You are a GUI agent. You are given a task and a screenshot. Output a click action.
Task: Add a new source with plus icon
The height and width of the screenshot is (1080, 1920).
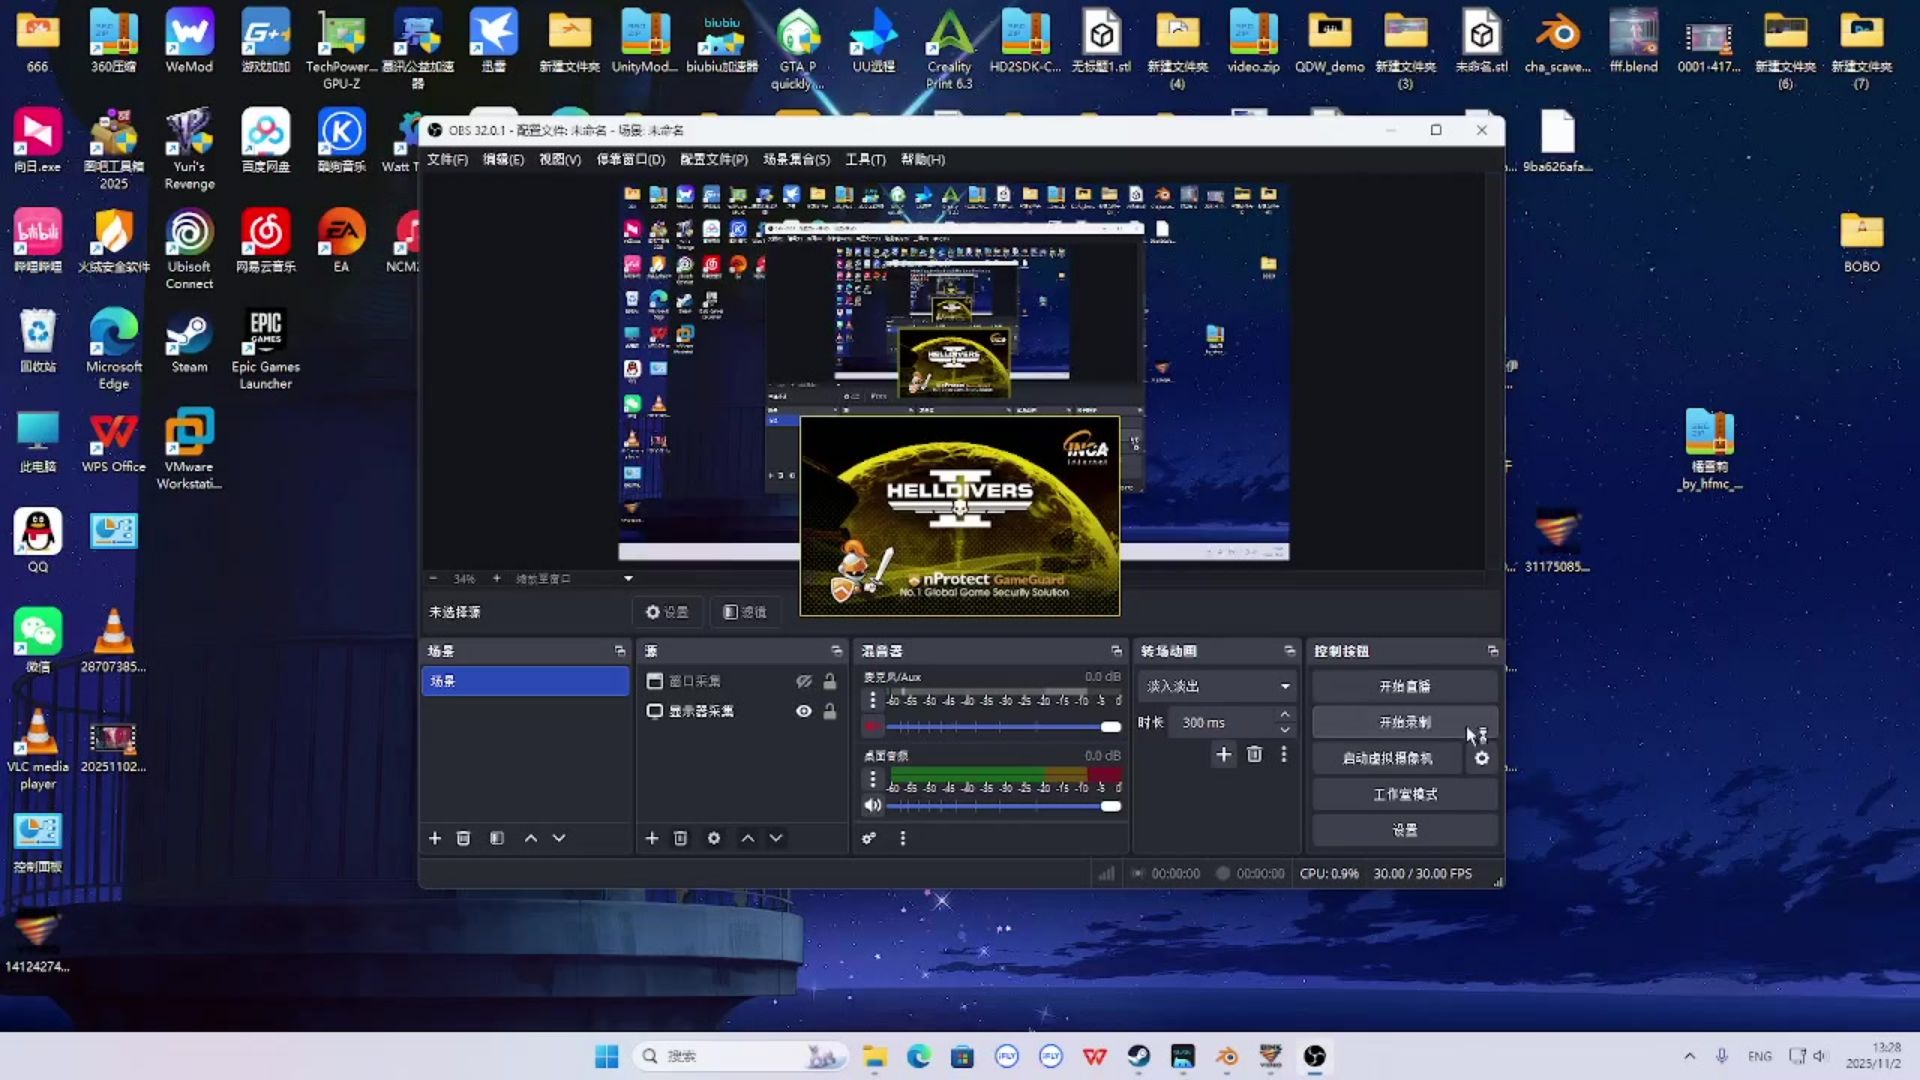[x=652, y=838]
